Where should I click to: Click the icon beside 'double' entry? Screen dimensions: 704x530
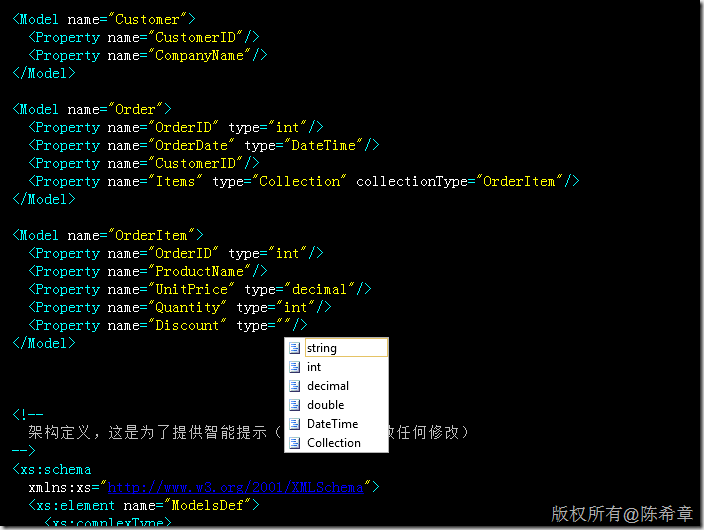coord(295,405)
